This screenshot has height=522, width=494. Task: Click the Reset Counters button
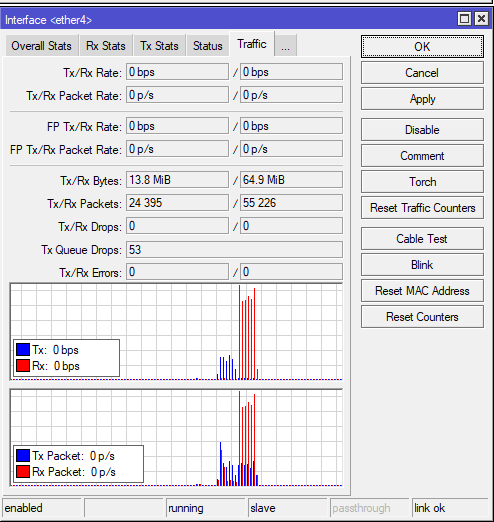pyautogui.click(x=422, y=317)
